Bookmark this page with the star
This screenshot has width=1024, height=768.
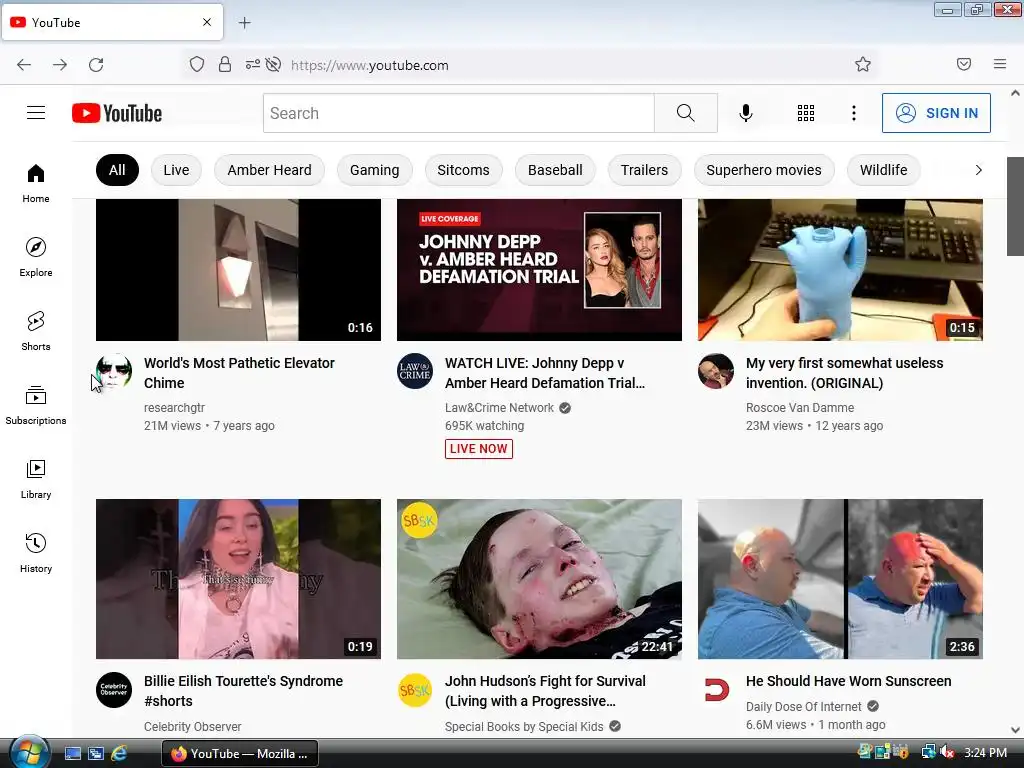click(x=863, y=64)
